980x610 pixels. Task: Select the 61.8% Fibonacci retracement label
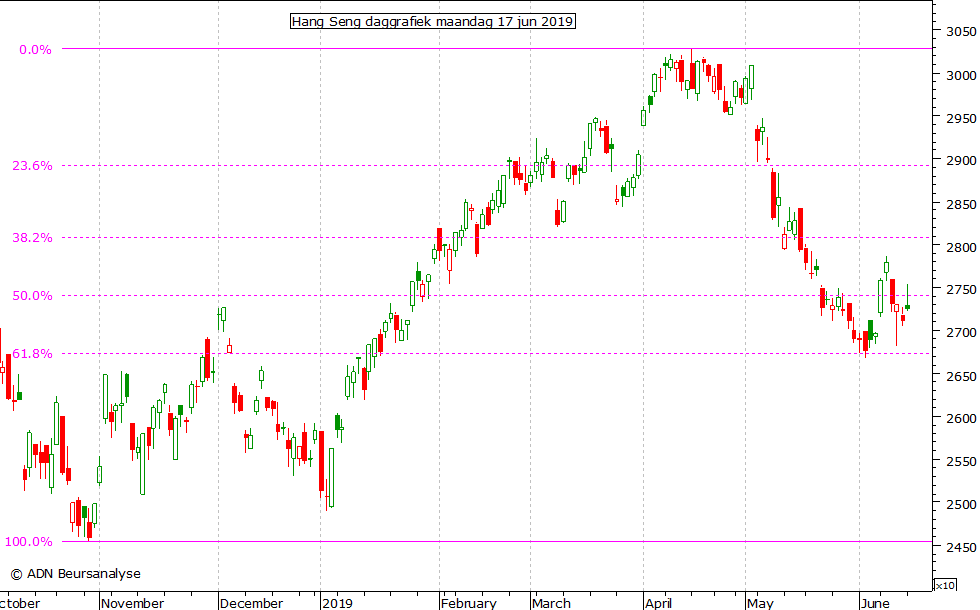tap(33, 354)
